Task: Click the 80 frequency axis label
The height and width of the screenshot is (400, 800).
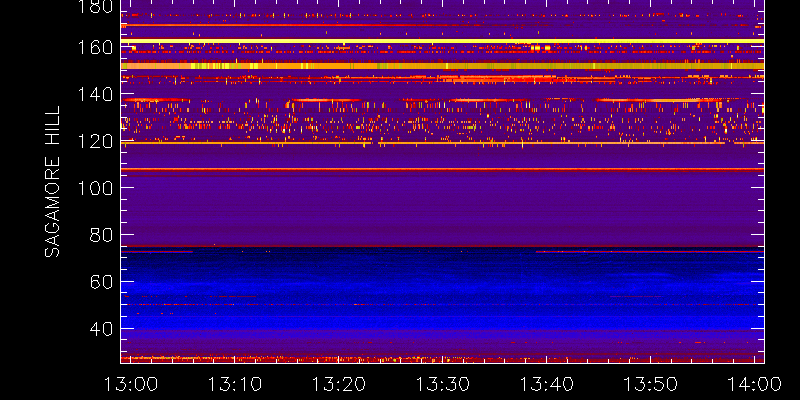Action: tap(101, 235)
